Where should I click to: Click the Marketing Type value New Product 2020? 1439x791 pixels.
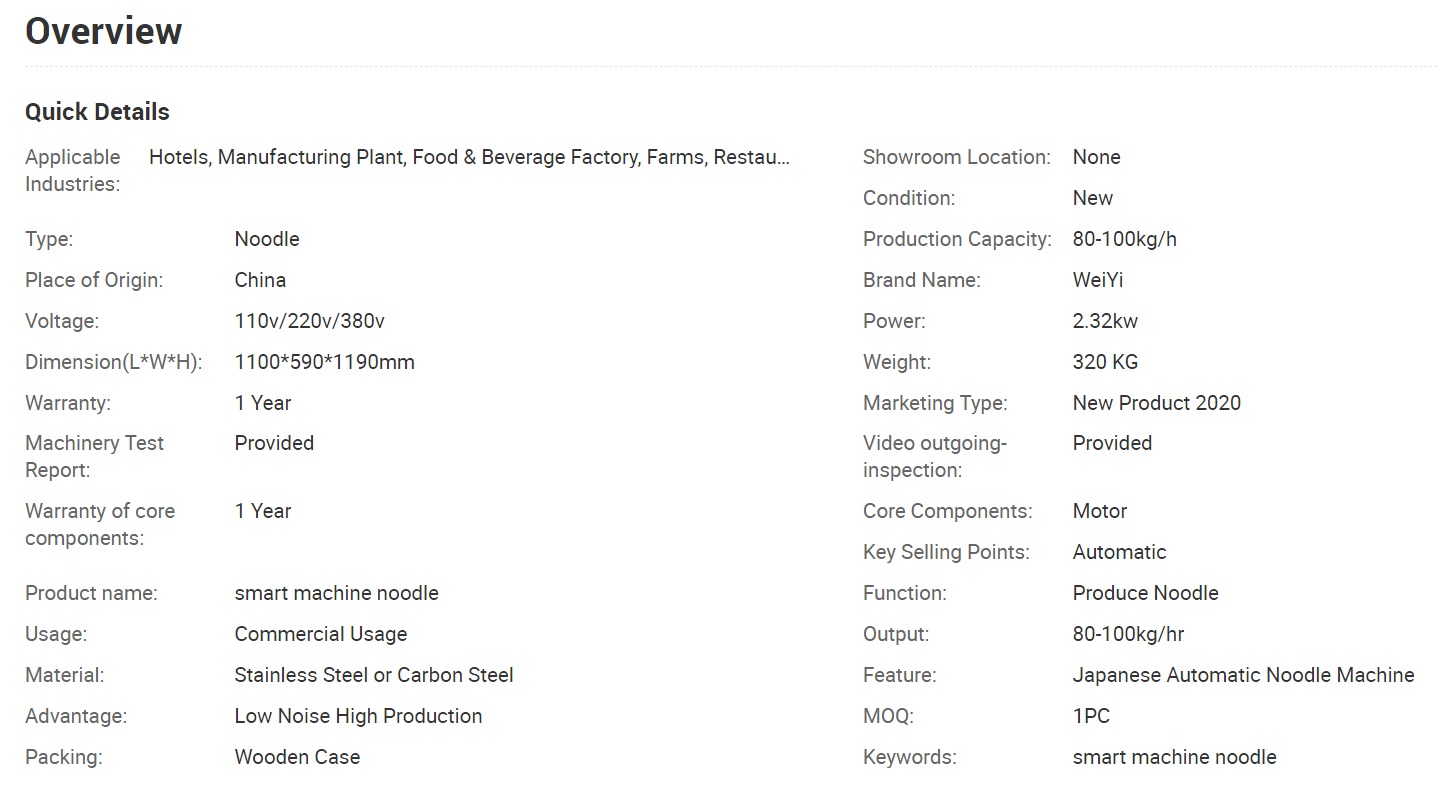(1157, 403)
